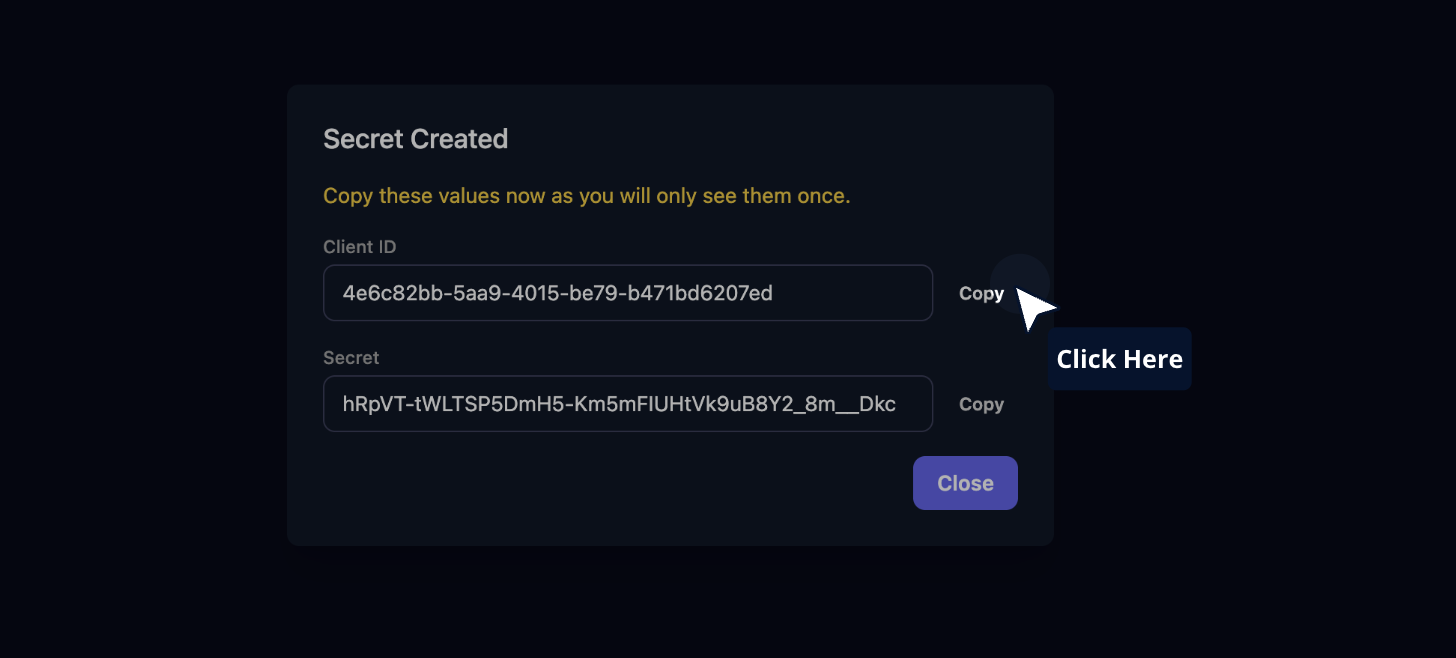Dismiss the Secret Created modal via Close
This screenshot has height=658, width=1456.
[964, 483]
